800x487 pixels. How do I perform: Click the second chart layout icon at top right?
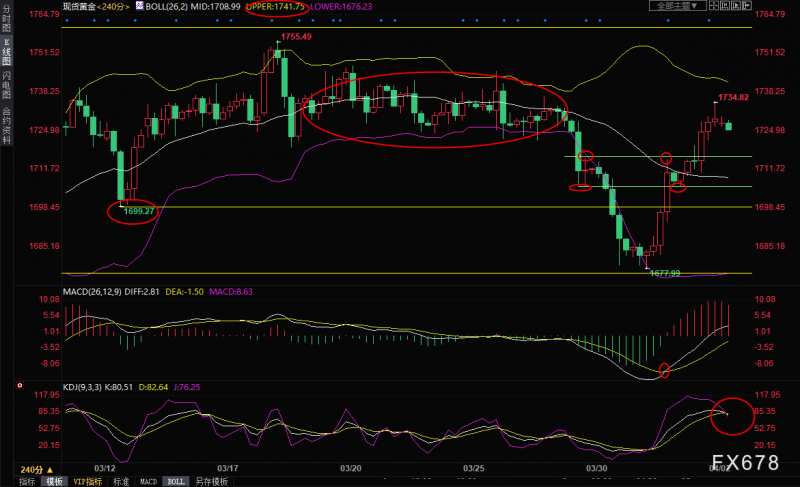click(x=725, y=6)
